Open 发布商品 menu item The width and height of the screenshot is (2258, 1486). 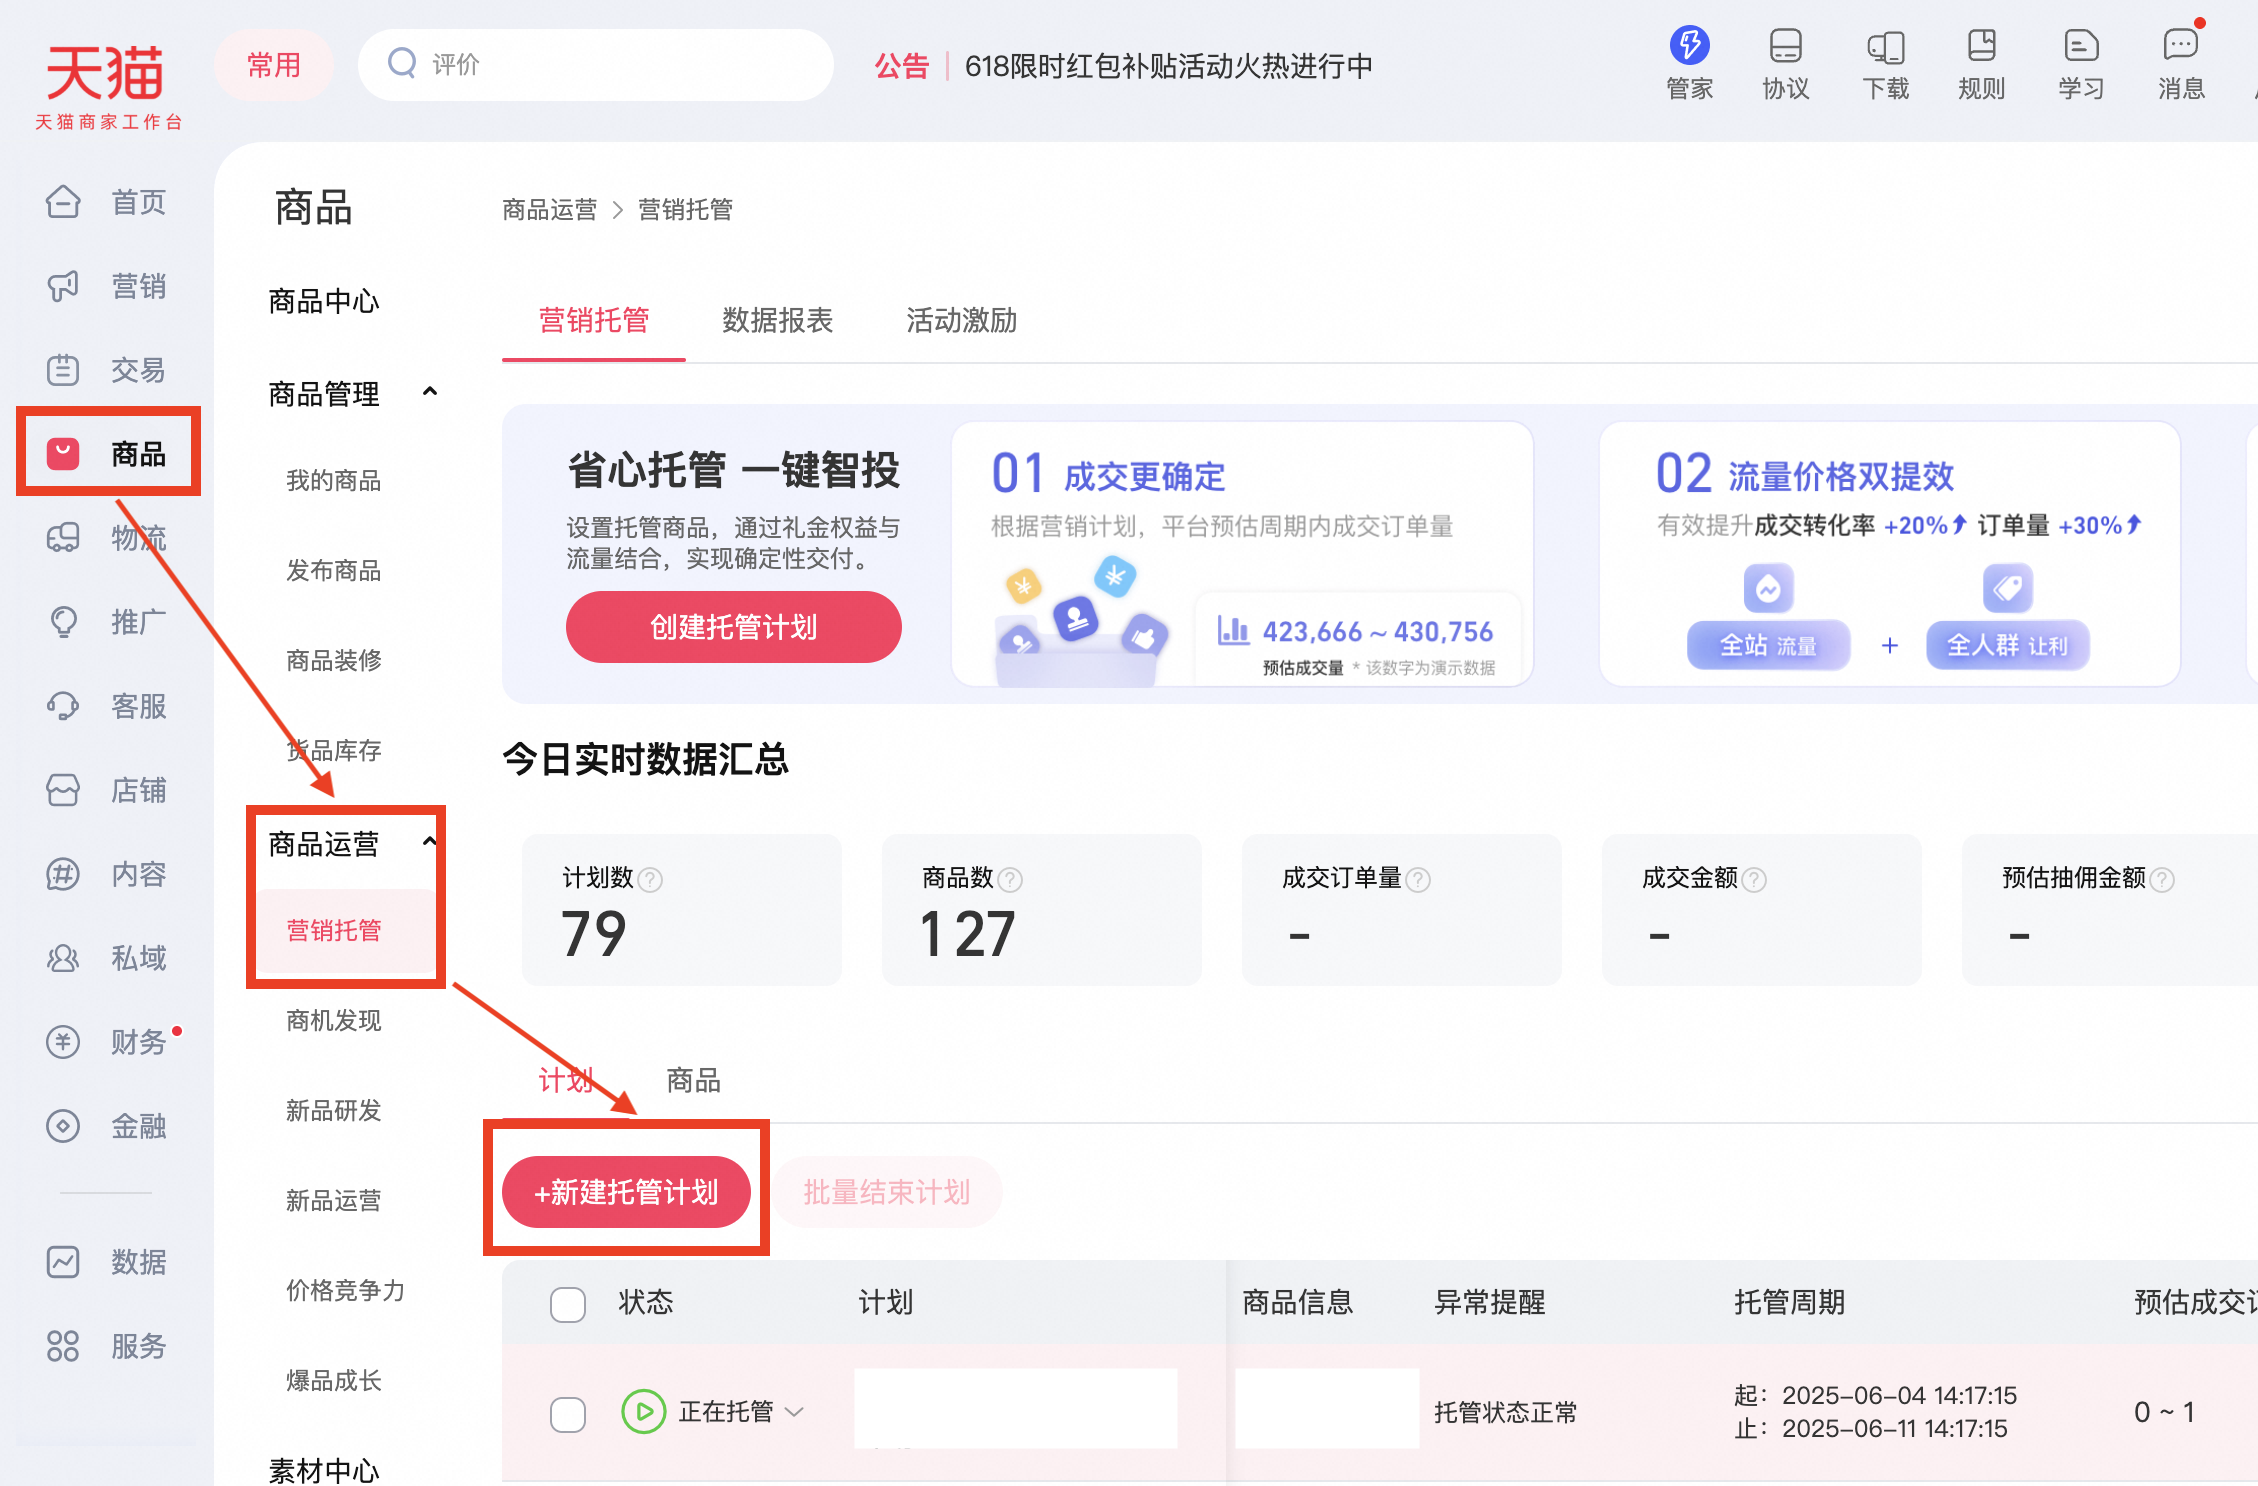(x=334, y=571)
